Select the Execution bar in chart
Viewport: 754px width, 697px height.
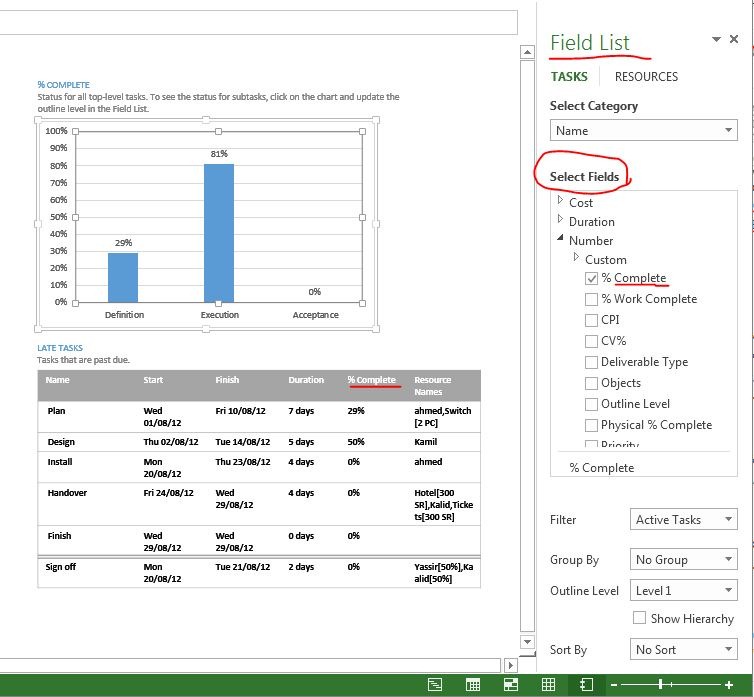(219, 233)
